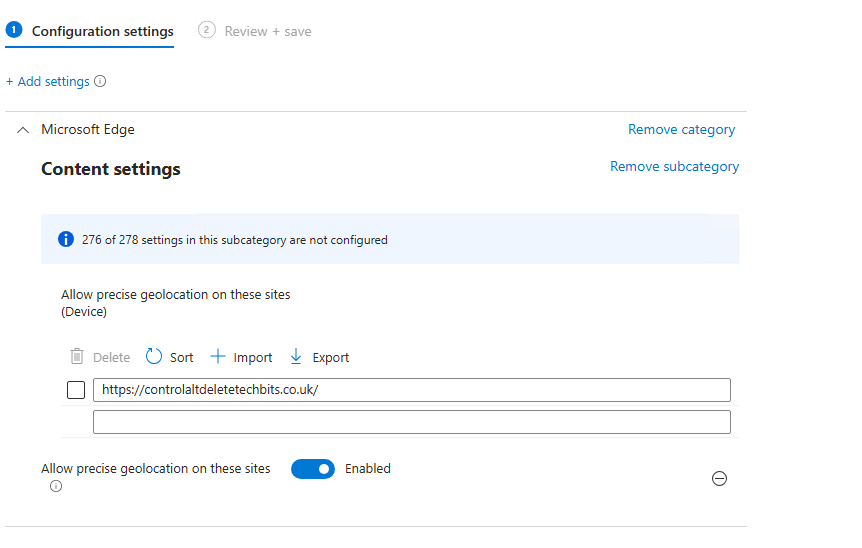The image size is (862, 548).
Task: Click the + Add settings link
Action: tap(47, 81)
